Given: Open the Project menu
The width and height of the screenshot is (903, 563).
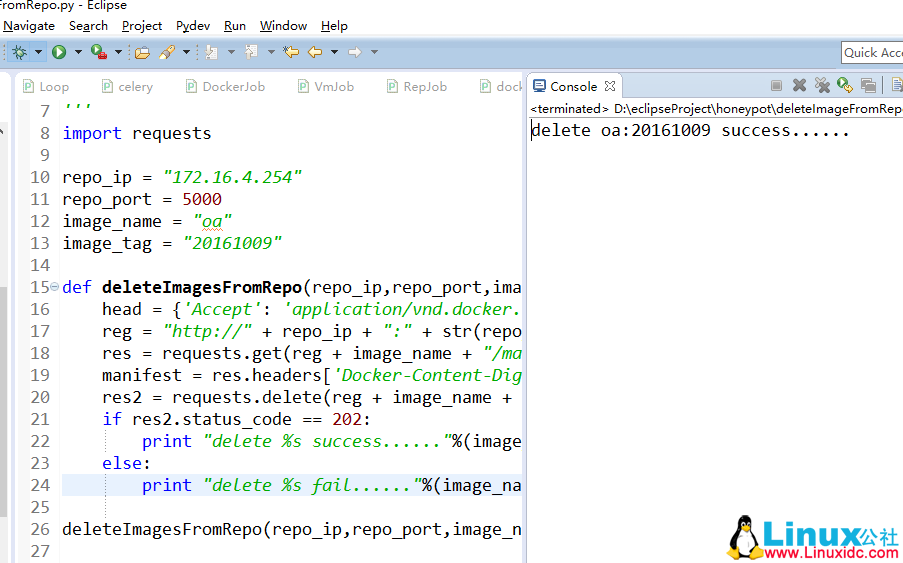Looking at the screenshot, I should (x=142, y=26).
